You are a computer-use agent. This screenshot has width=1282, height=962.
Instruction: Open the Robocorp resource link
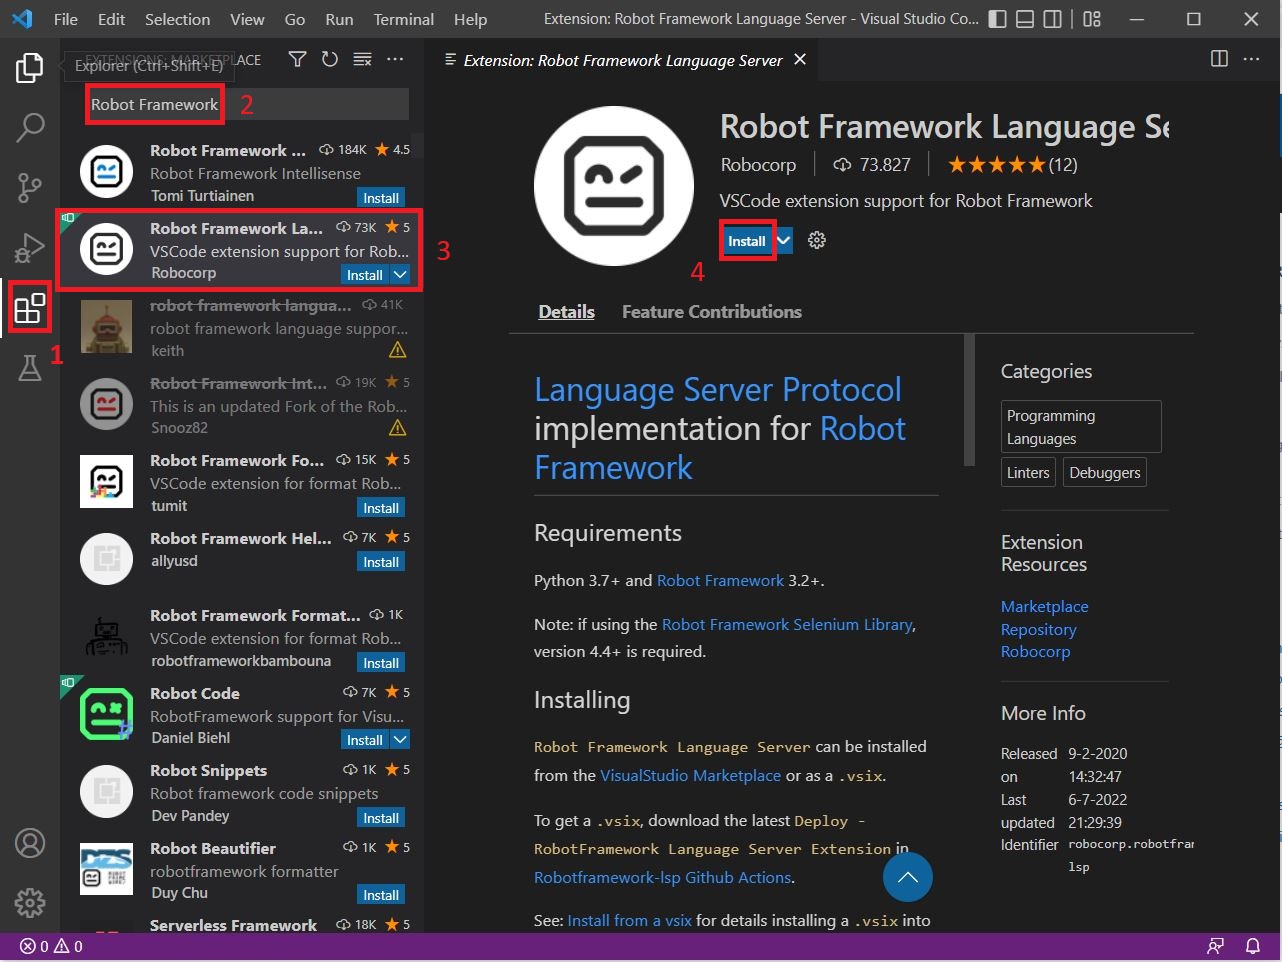[1035, 652]
